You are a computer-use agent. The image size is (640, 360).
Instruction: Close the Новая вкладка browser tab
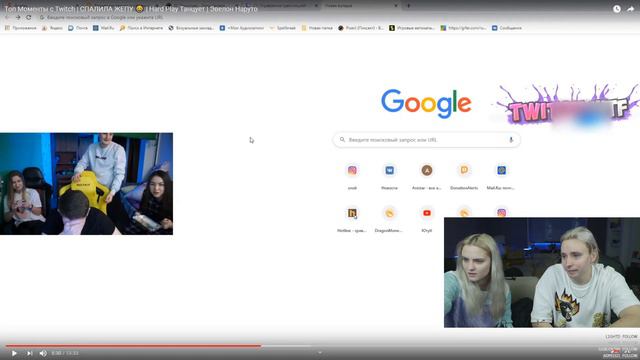tap(396, 6)
